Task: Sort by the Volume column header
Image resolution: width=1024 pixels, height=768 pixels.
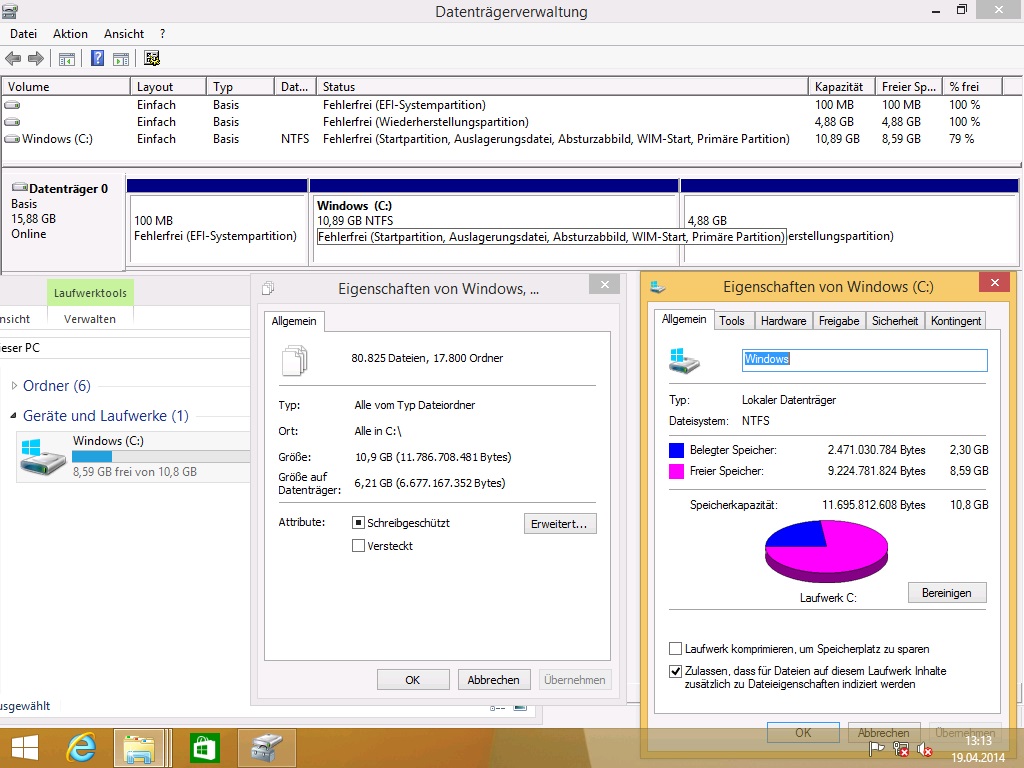Action: (66, 86)
